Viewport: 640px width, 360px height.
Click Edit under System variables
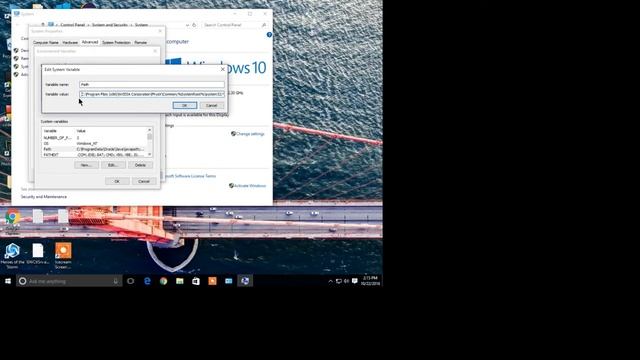pyautogui.click(x=113, y=165)
